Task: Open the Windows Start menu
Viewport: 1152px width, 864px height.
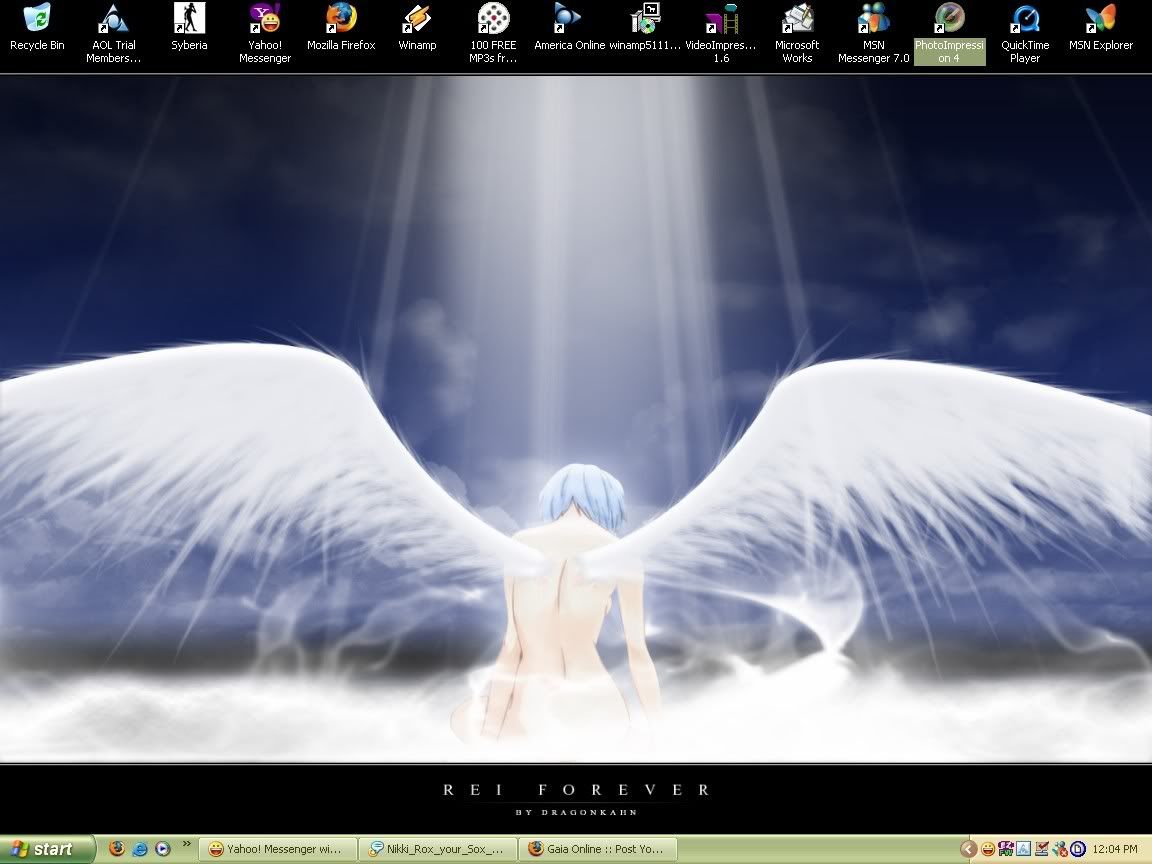Action: (46, 849)
